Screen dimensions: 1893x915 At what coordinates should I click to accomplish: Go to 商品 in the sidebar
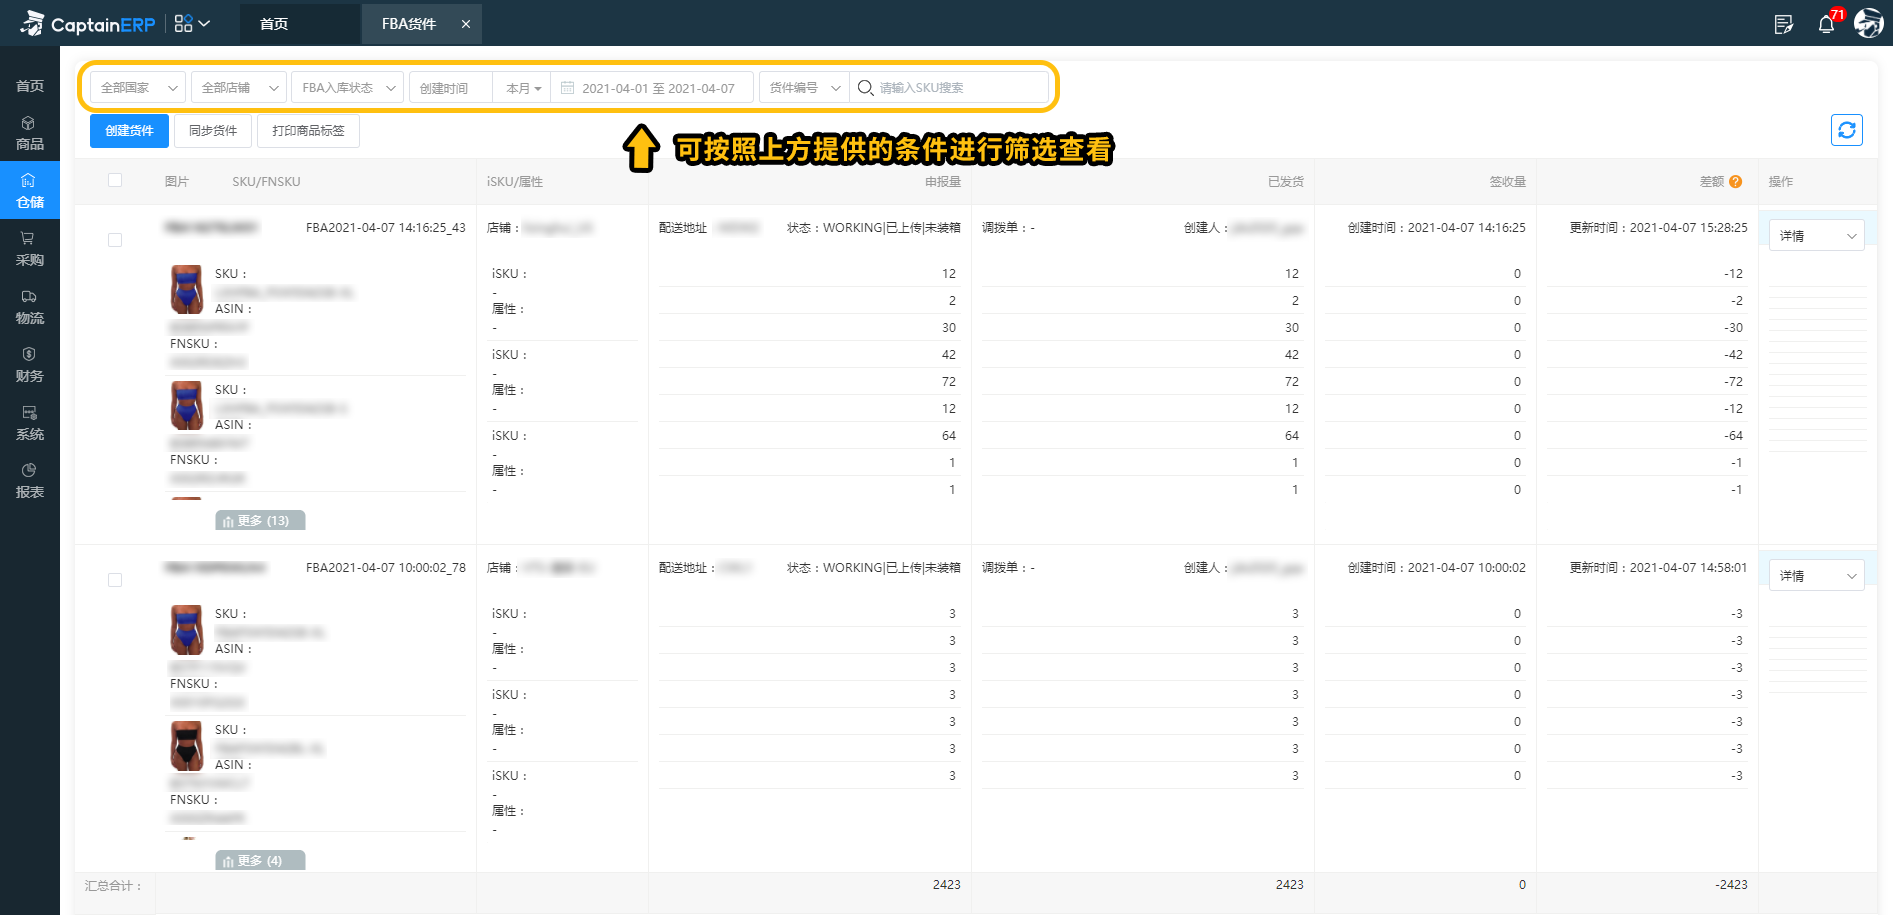click(29, 133)
